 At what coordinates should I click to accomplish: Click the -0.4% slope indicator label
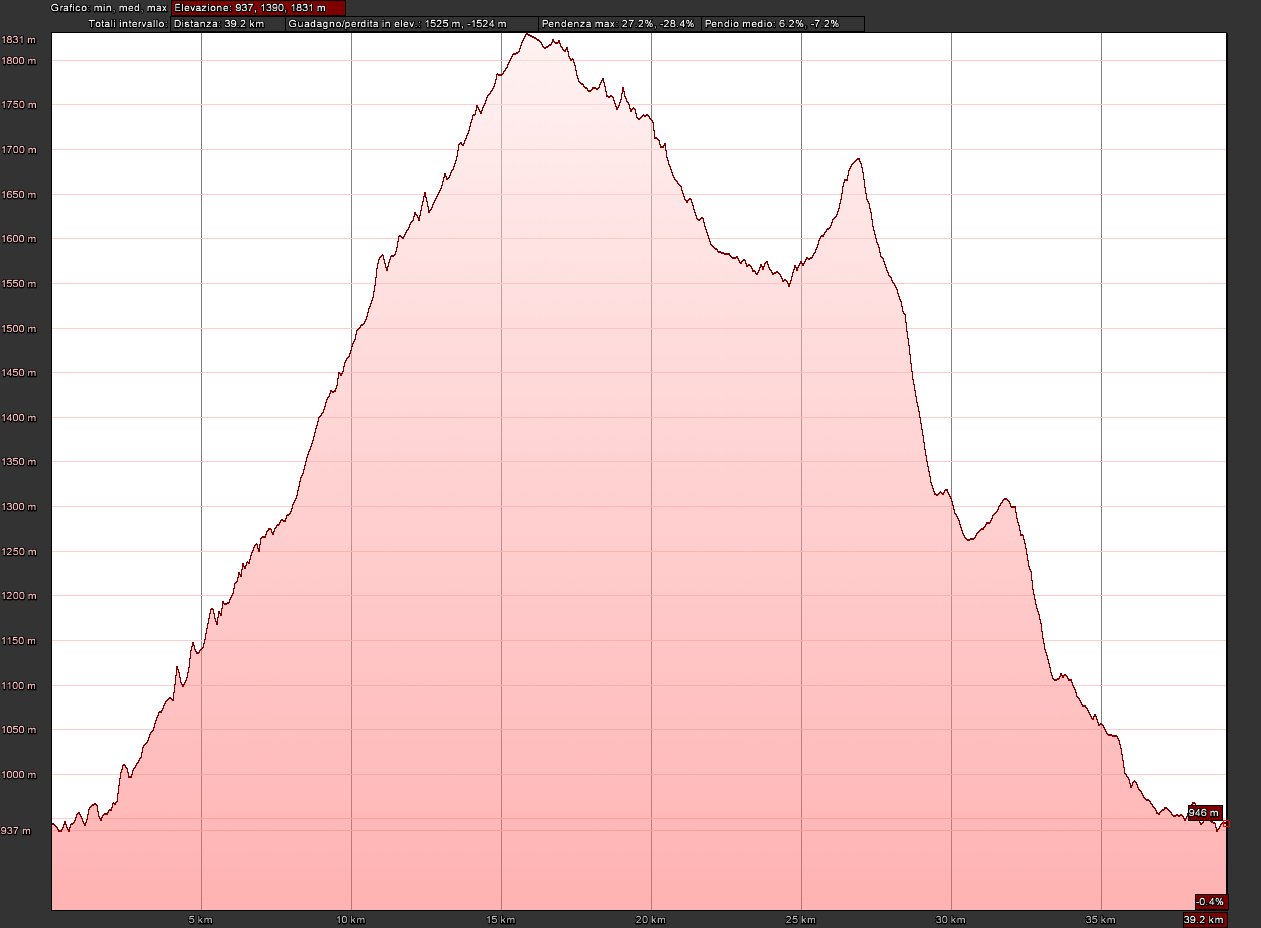[1210, 901]
